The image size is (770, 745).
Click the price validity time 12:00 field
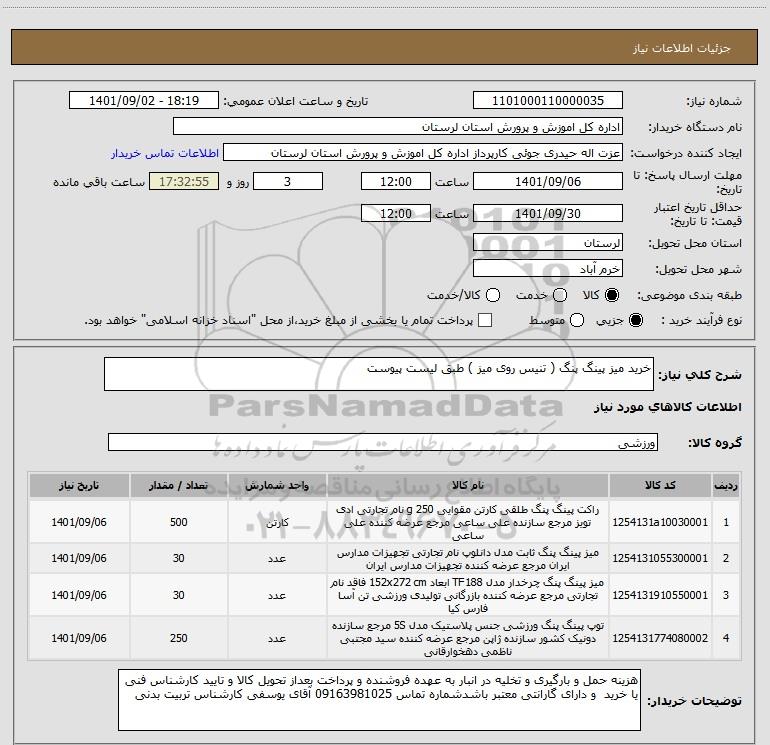[x=396, y=213]
